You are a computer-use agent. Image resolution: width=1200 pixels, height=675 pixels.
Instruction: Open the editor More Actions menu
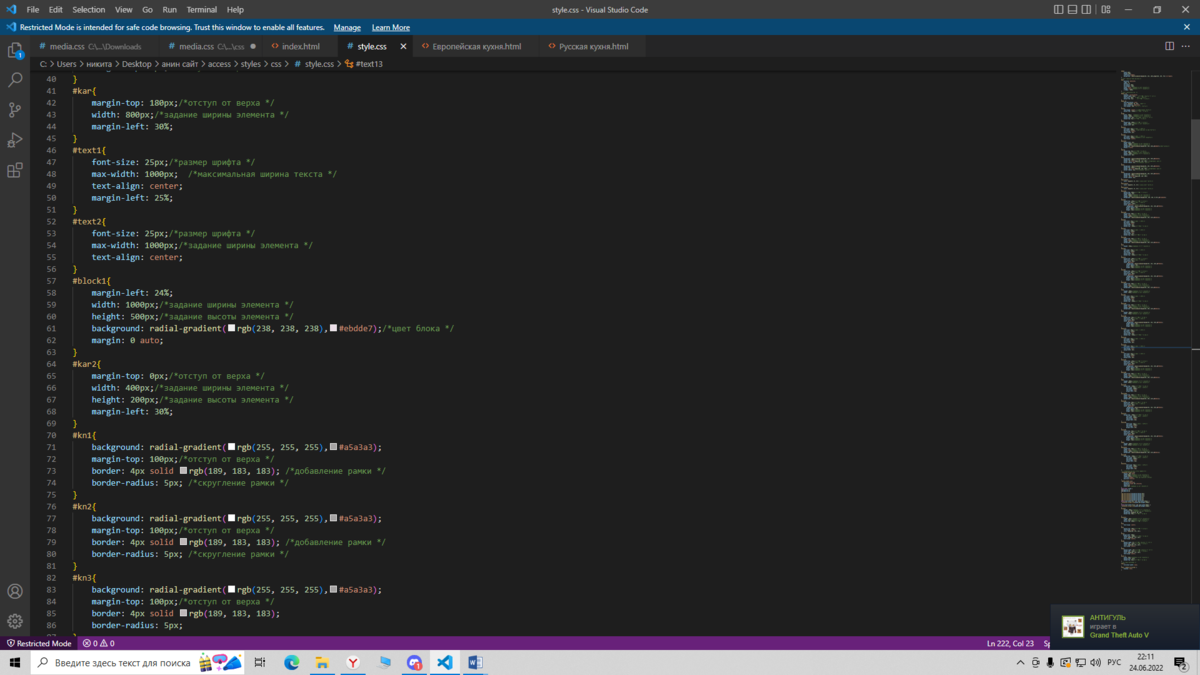(x=1186, y=46)
